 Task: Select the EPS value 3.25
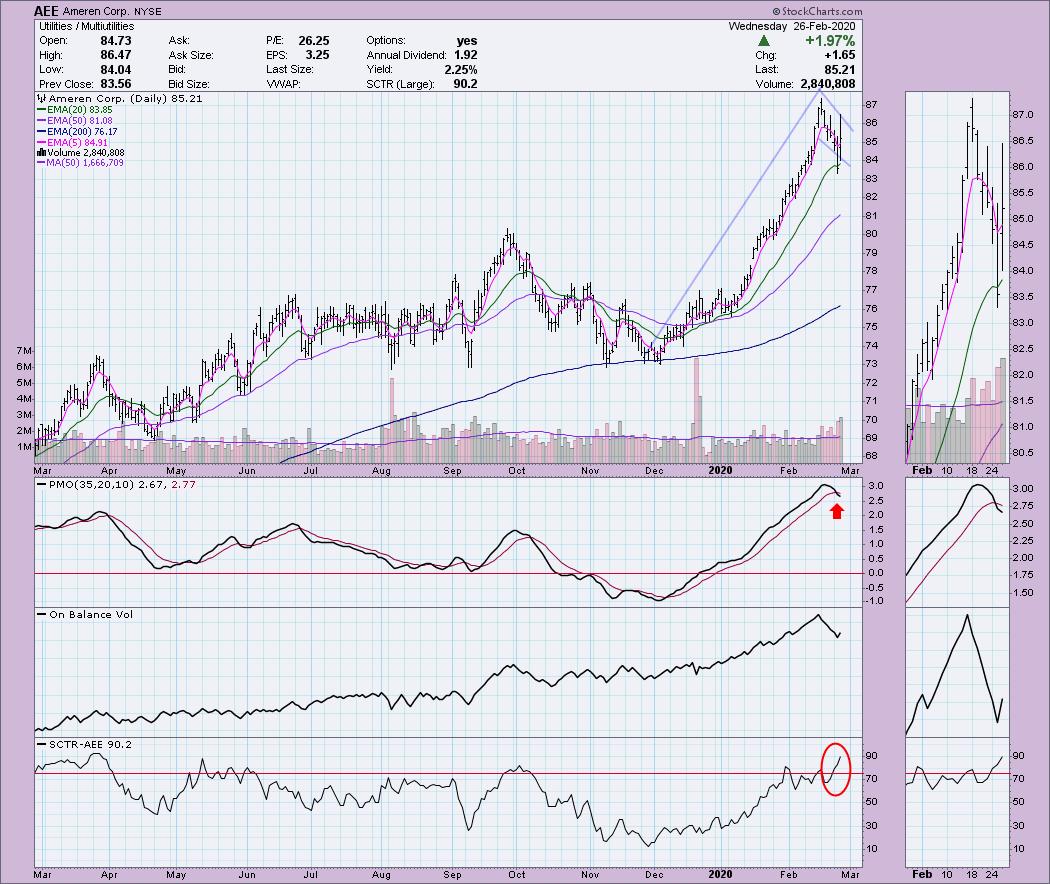coord(317,55)
